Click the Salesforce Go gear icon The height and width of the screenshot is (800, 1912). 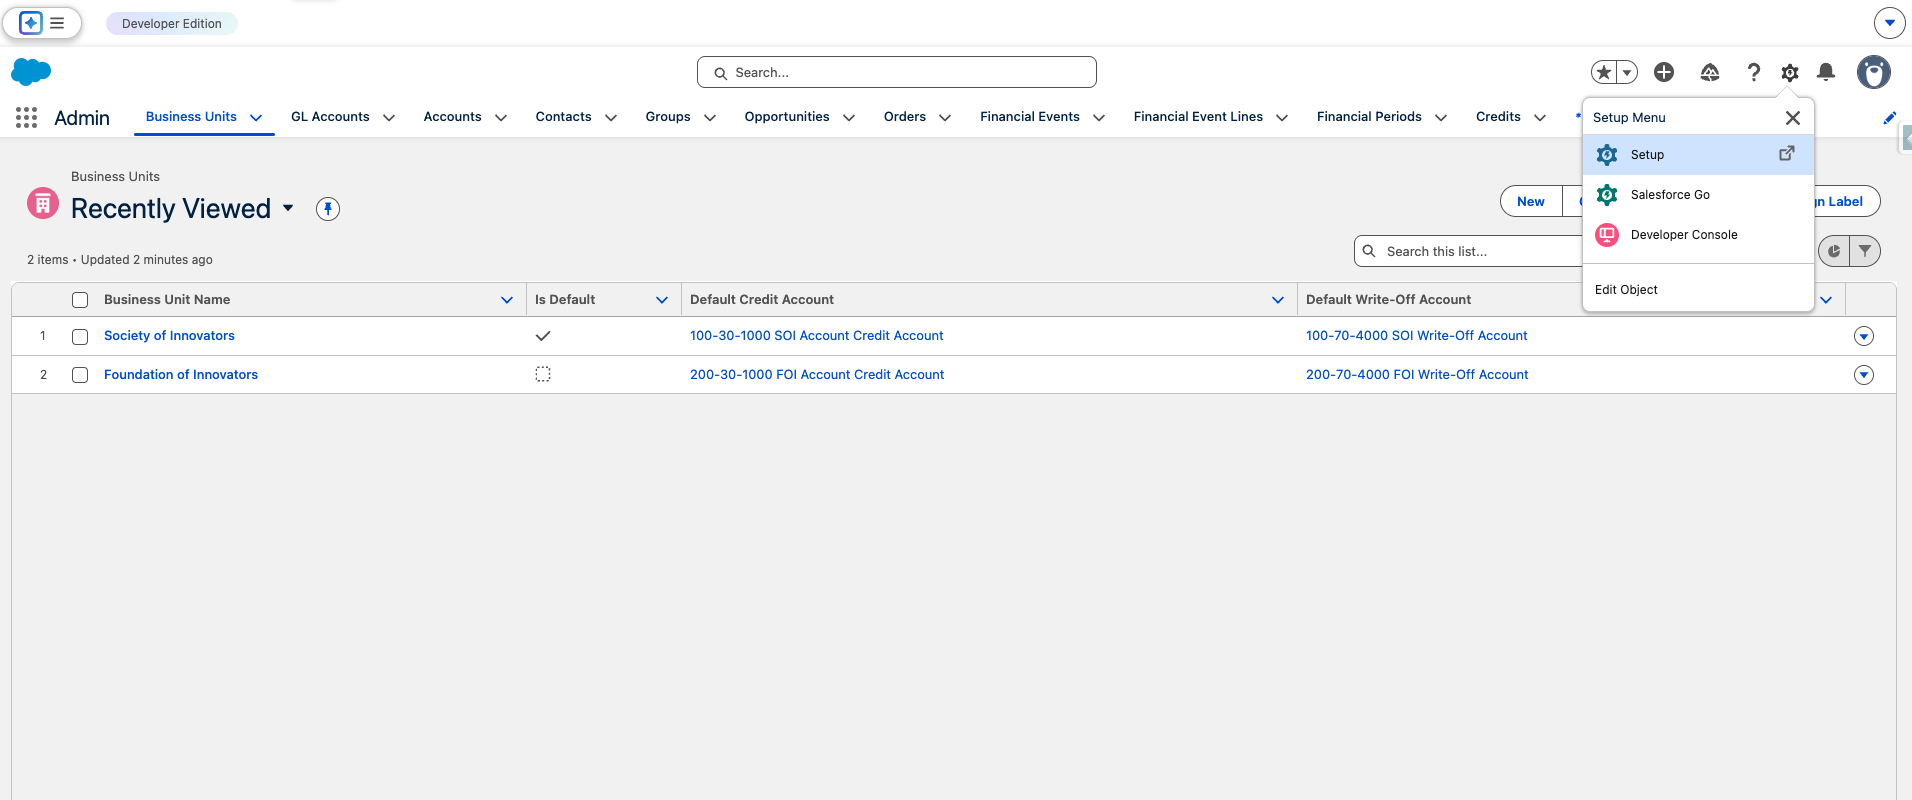pos(1607,195)
